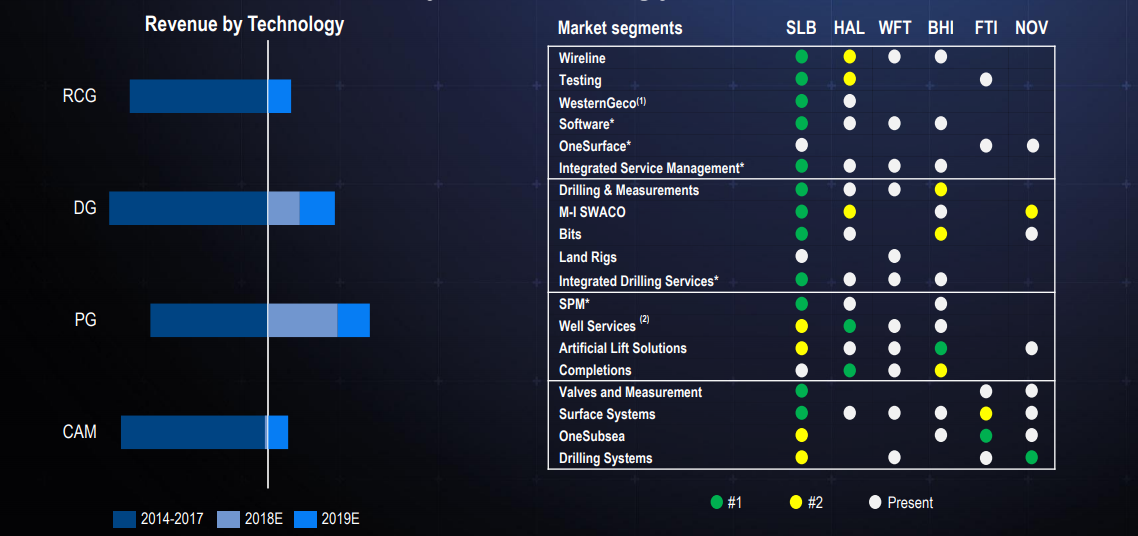Image resolution: width=1138 pixels, height=536 pixels.
Task: Click the green FTI dot for OneSubsea
Action: pos(986,436)
